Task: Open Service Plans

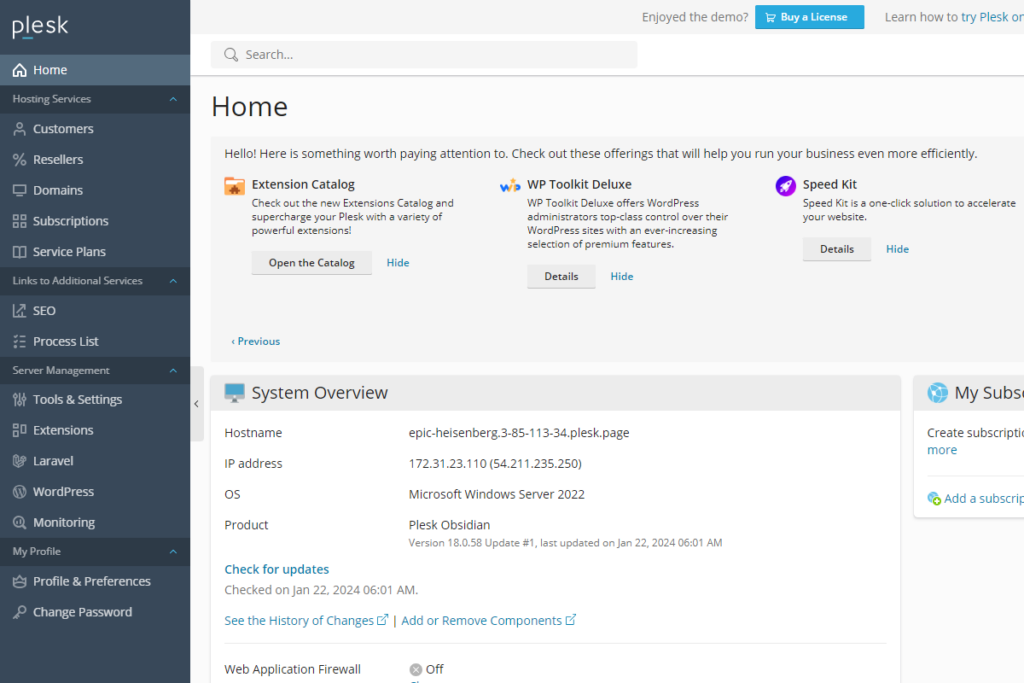Action: point(95,251)
